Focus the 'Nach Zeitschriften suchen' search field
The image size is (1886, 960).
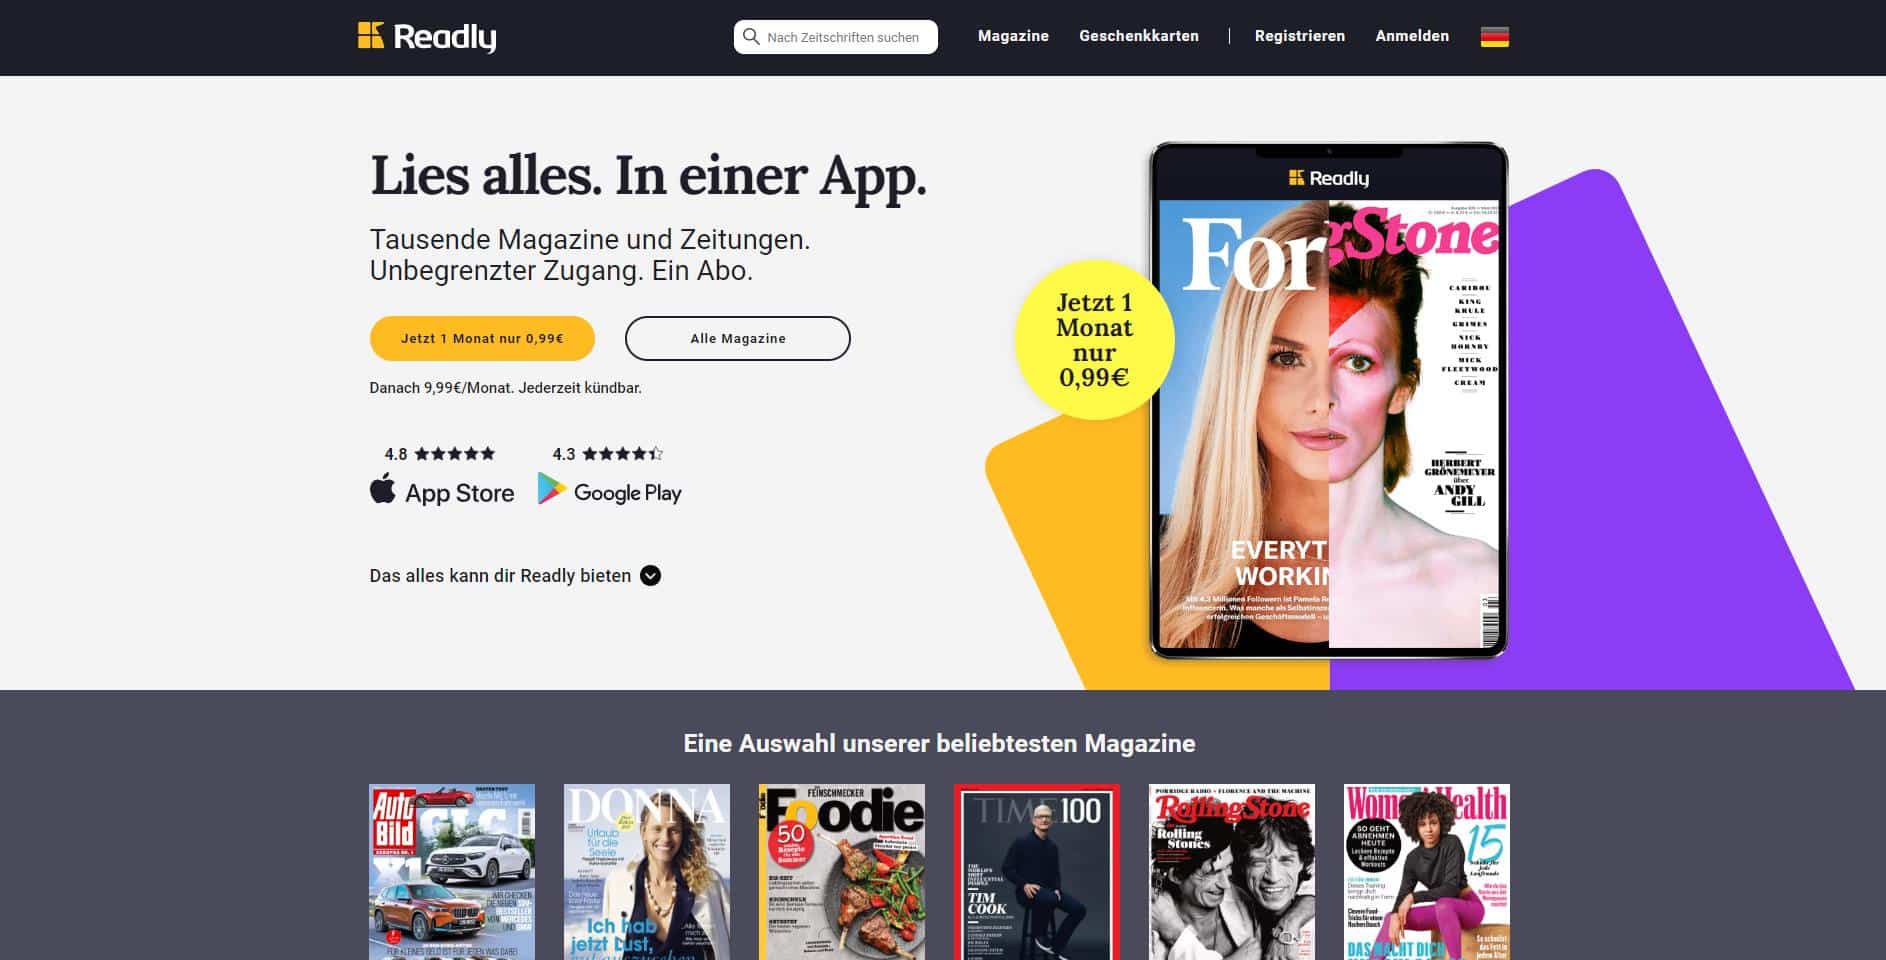[x=836, y=37]
